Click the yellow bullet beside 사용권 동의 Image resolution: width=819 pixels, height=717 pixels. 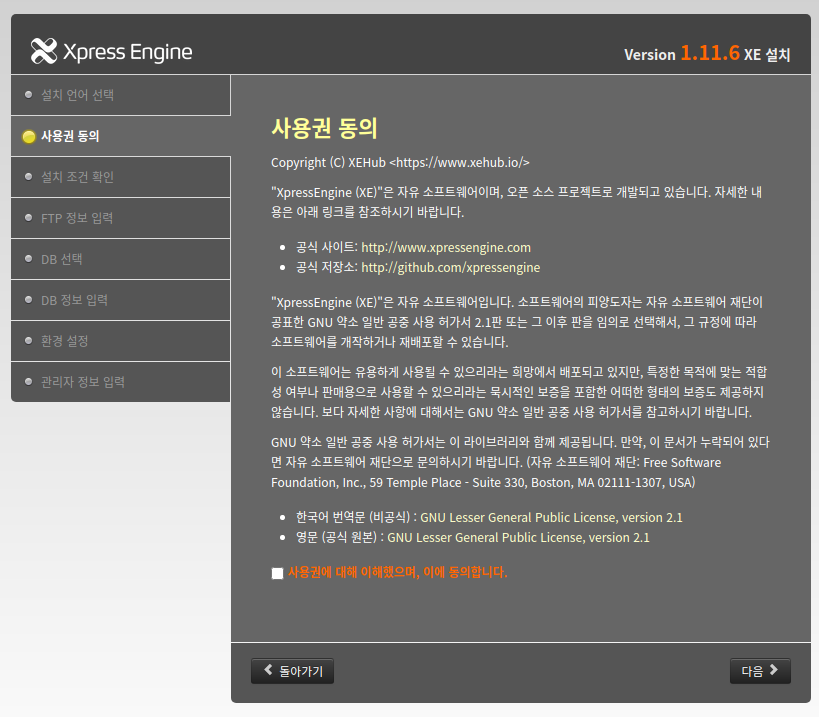coord(29,137)
